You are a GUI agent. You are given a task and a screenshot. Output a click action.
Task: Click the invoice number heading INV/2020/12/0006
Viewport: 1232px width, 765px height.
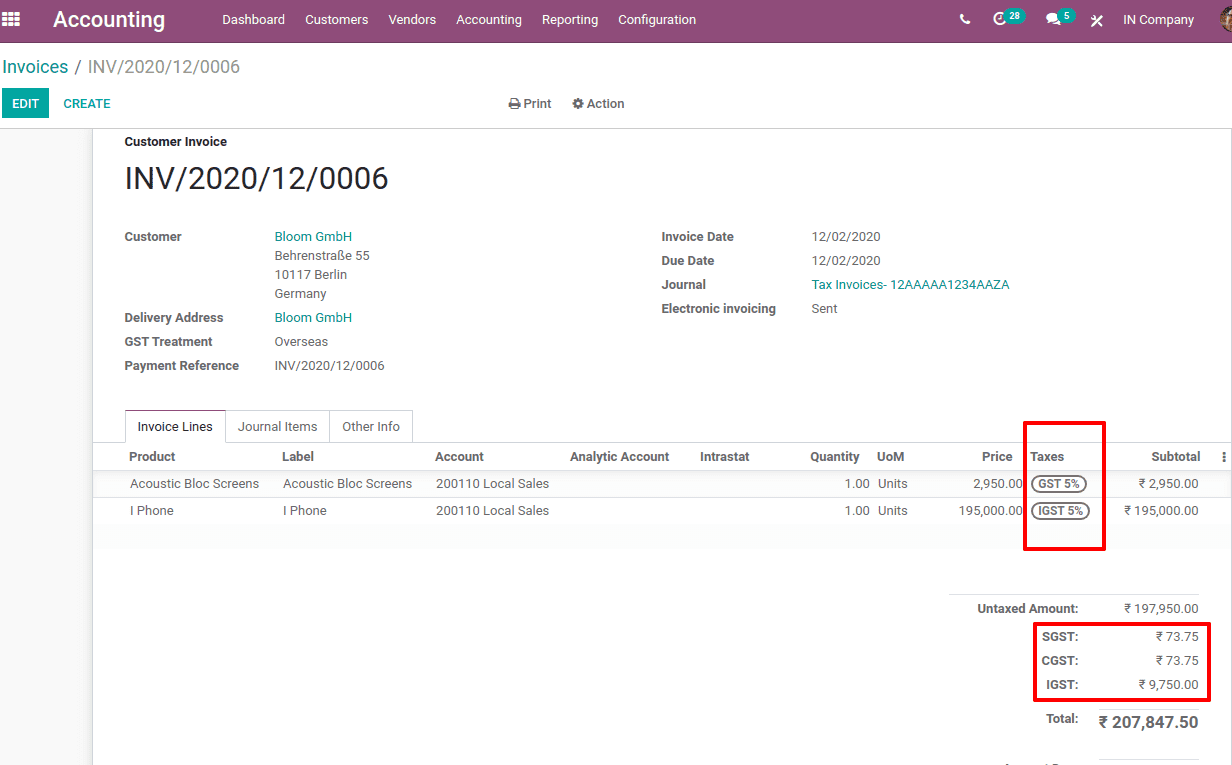[256, 179]
